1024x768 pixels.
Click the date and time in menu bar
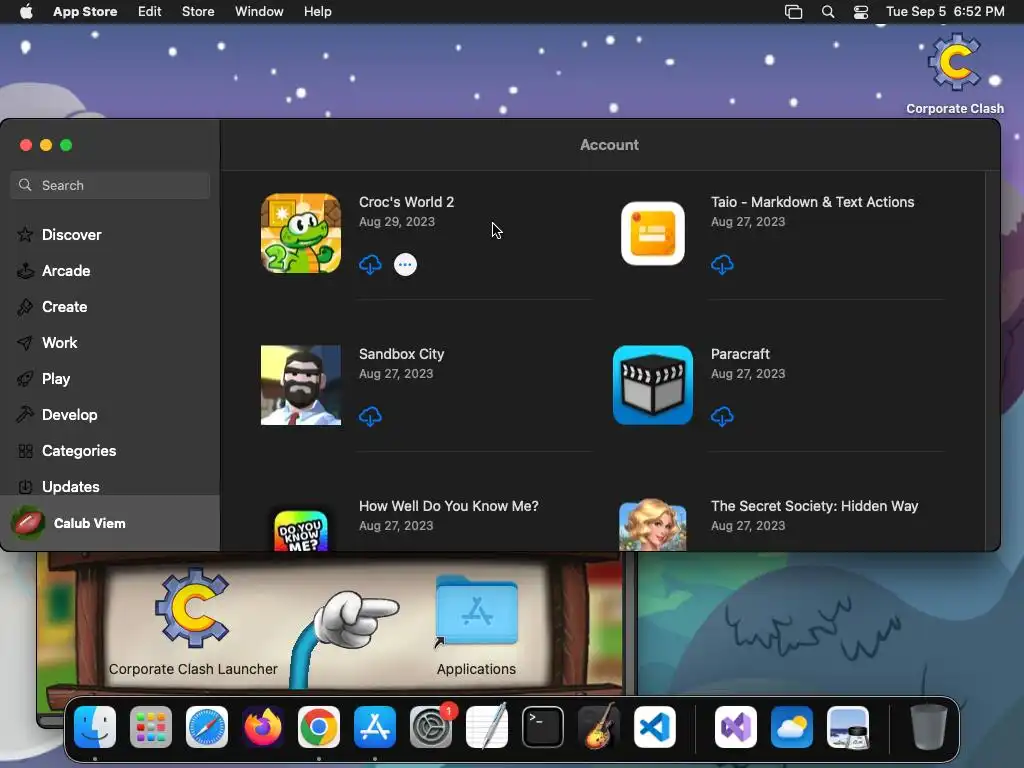pos(945,12)
